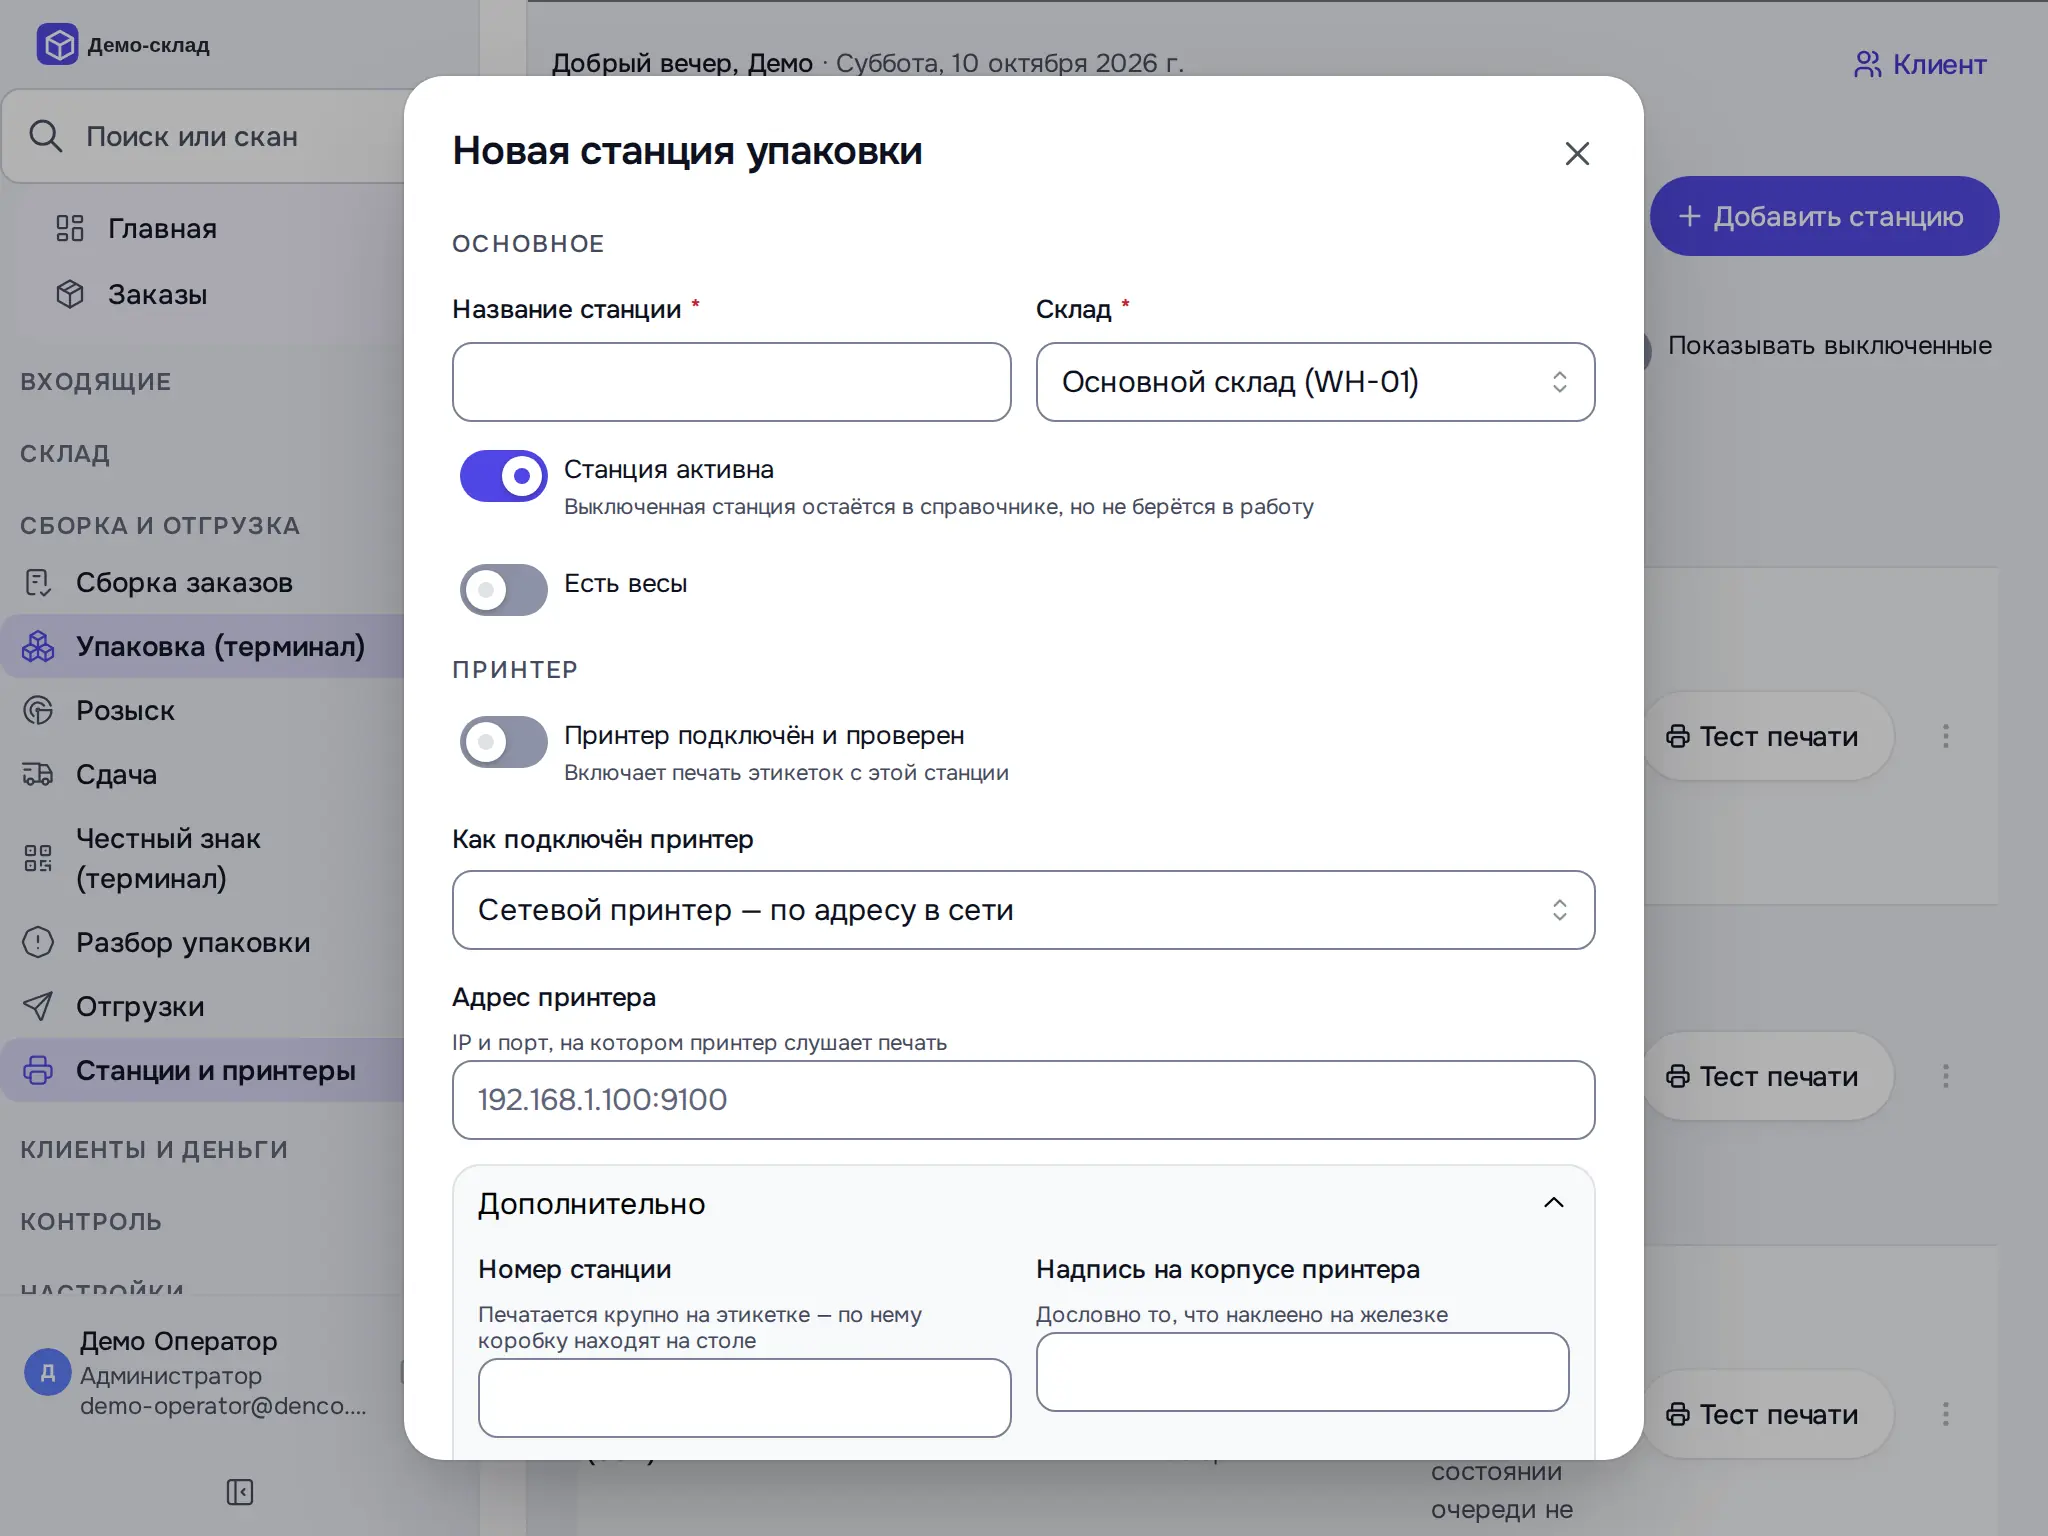Click the search magnifier icon
The height and width of the screenshot is (1536, 2048).
[x=46, y=136]
